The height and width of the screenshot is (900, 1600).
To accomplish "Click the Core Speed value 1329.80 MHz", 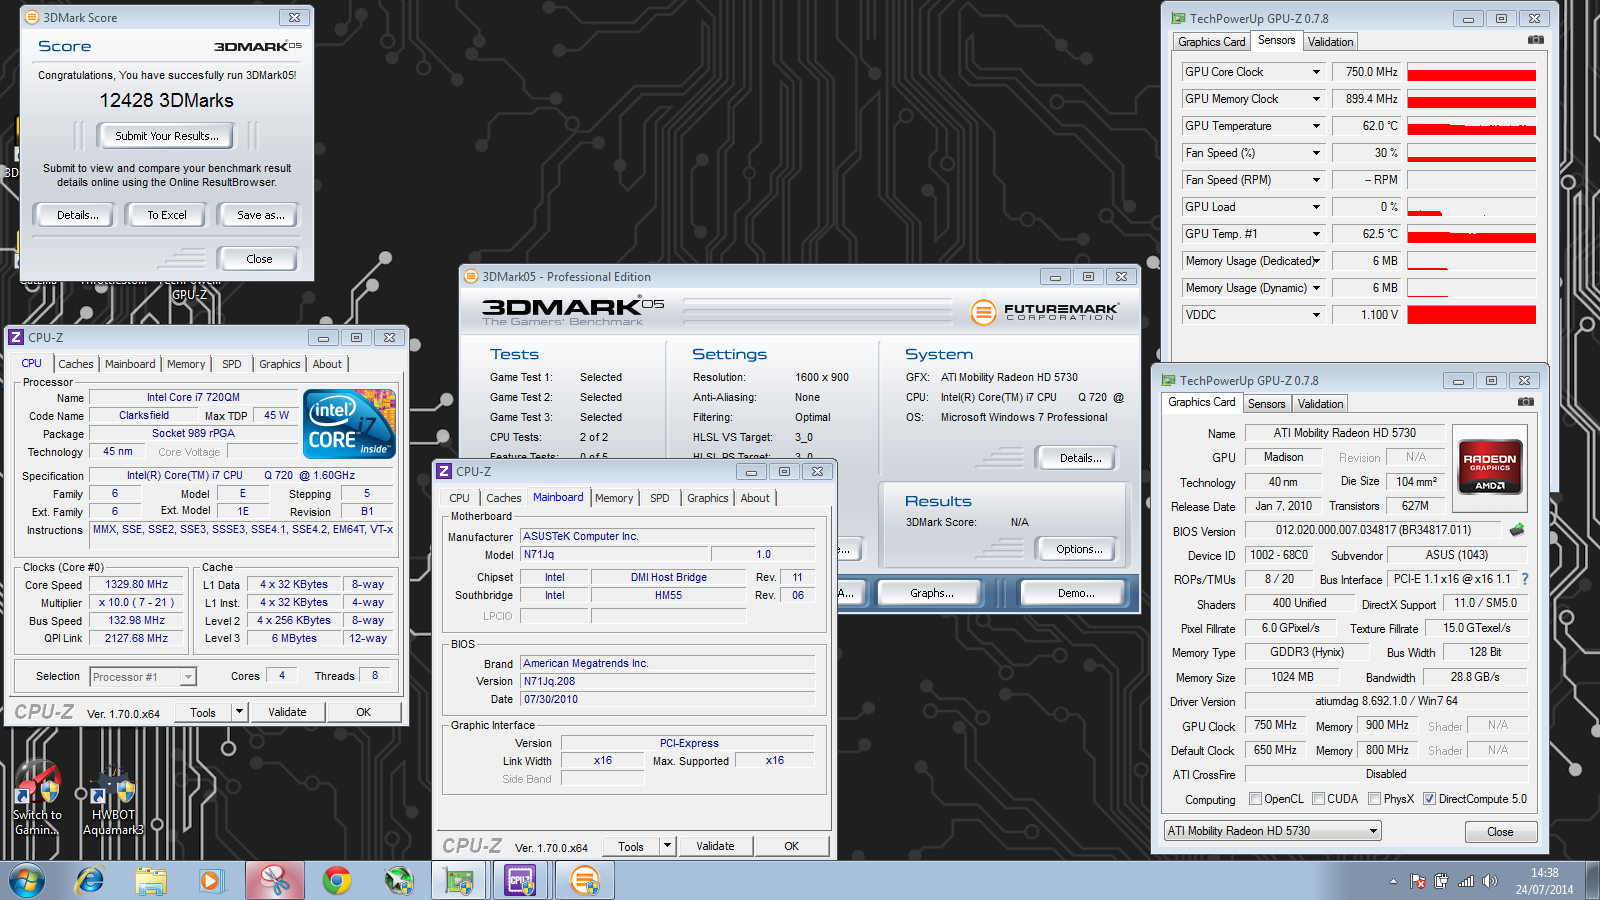I will pyautogui.click(x=137, y=585).
